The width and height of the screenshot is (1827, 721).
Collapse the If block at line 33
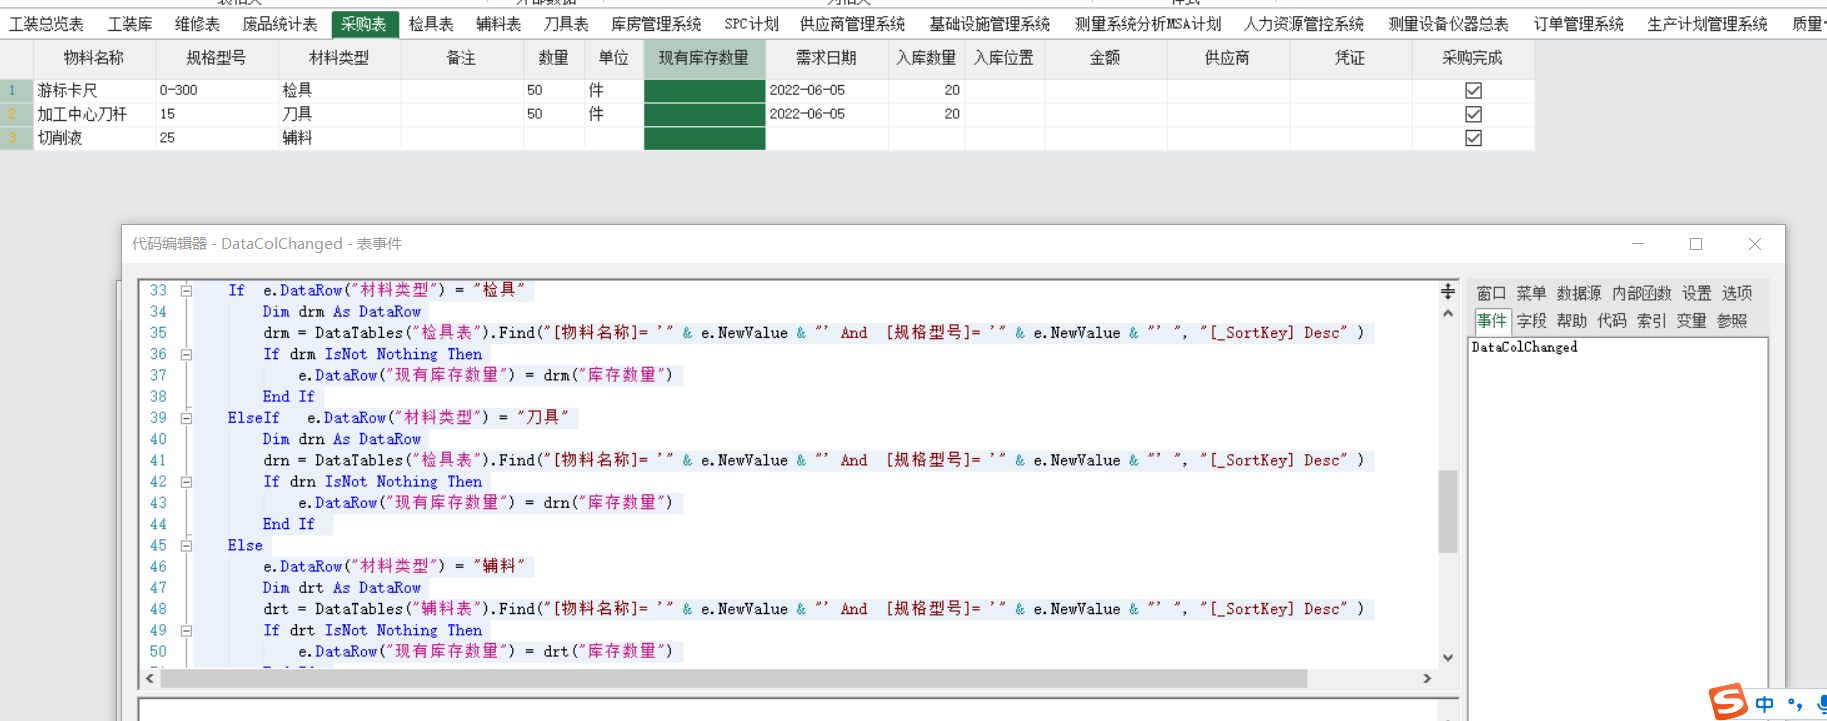pyautogui.click(x=186, y=291)
